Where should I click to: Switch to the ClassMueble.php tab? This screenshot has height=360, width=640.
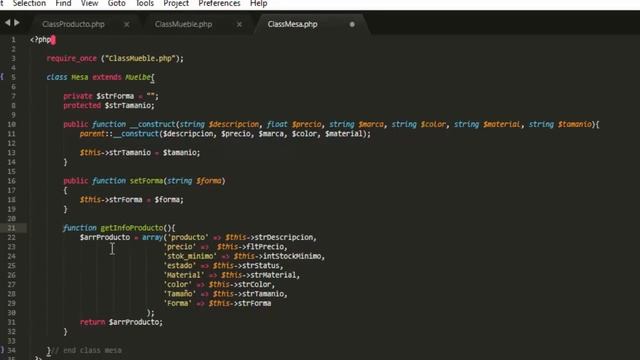tap(183, 24)
